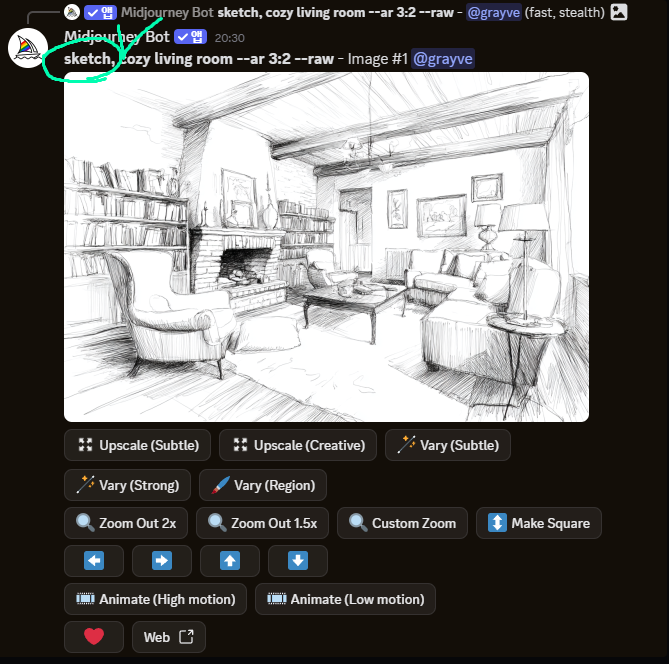Start Animate (High motion)
Screen dimensions: 669x664
tap(155, 599)
